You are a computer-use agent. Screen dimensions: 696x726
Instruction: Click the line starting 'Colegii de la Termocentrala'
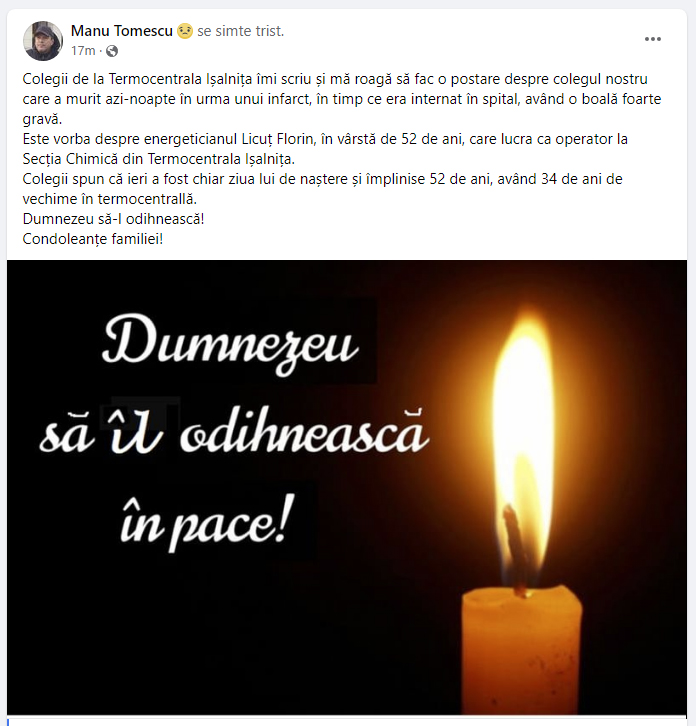pos(335,79)
